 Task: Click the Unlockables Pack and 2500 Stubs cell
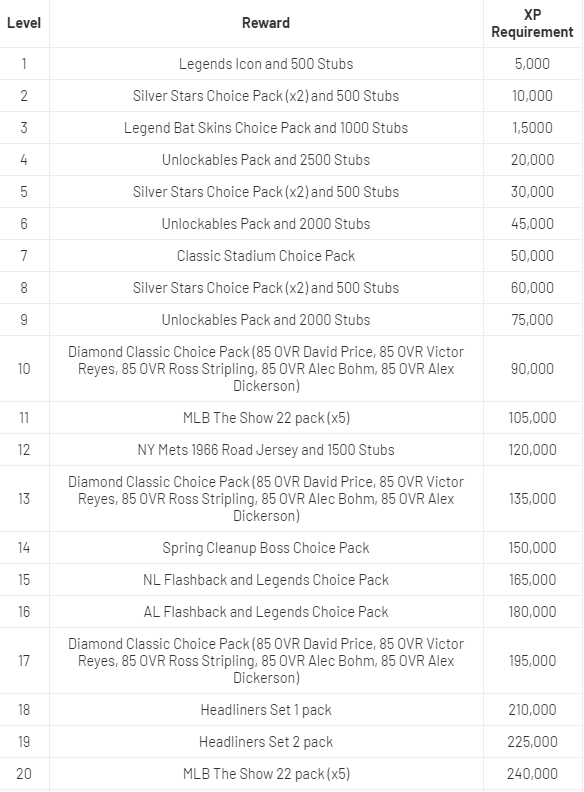[266, 160]
